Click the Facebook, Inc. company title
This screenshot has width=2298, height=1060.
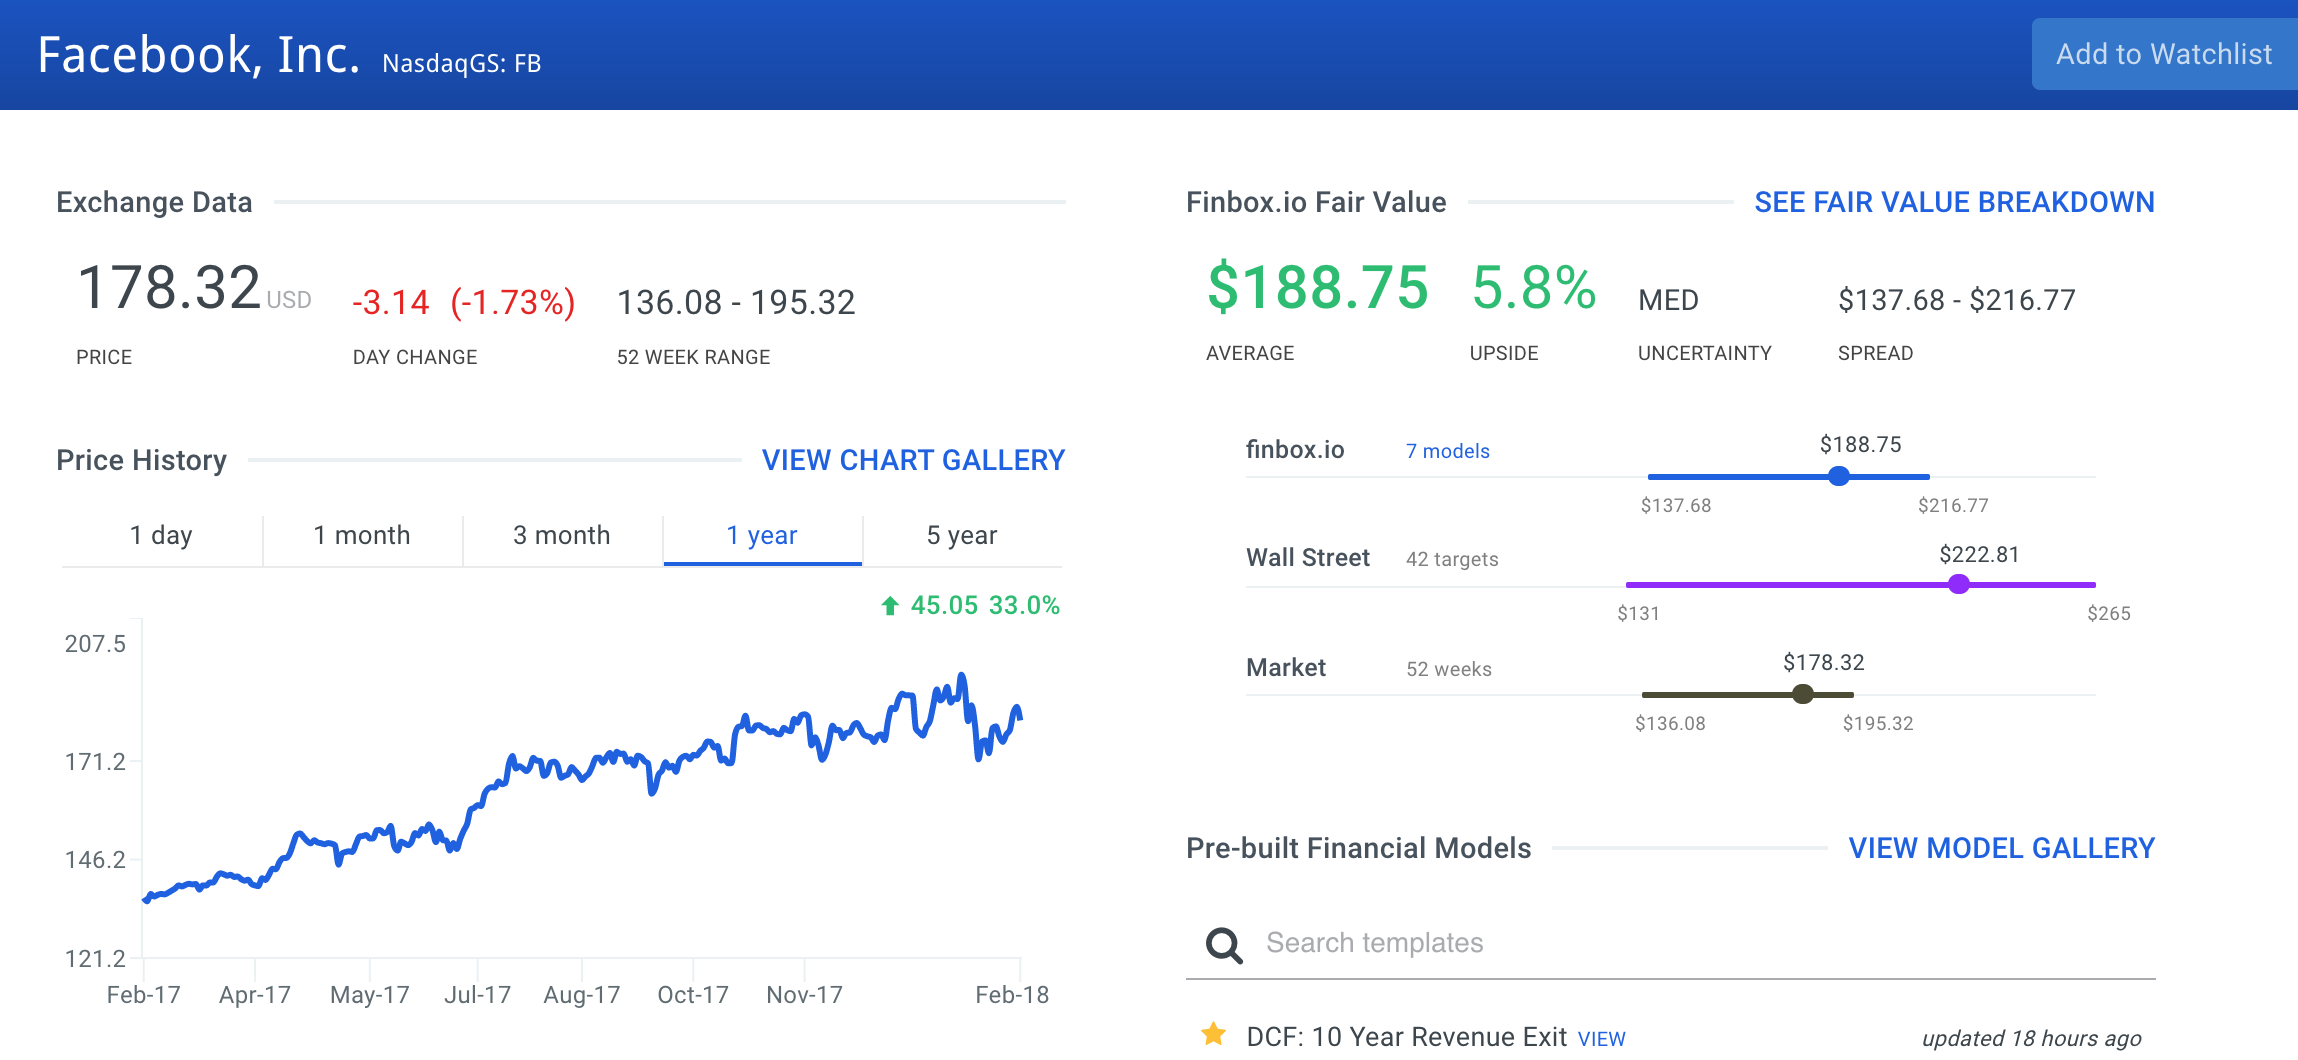(x=198, y=55)
